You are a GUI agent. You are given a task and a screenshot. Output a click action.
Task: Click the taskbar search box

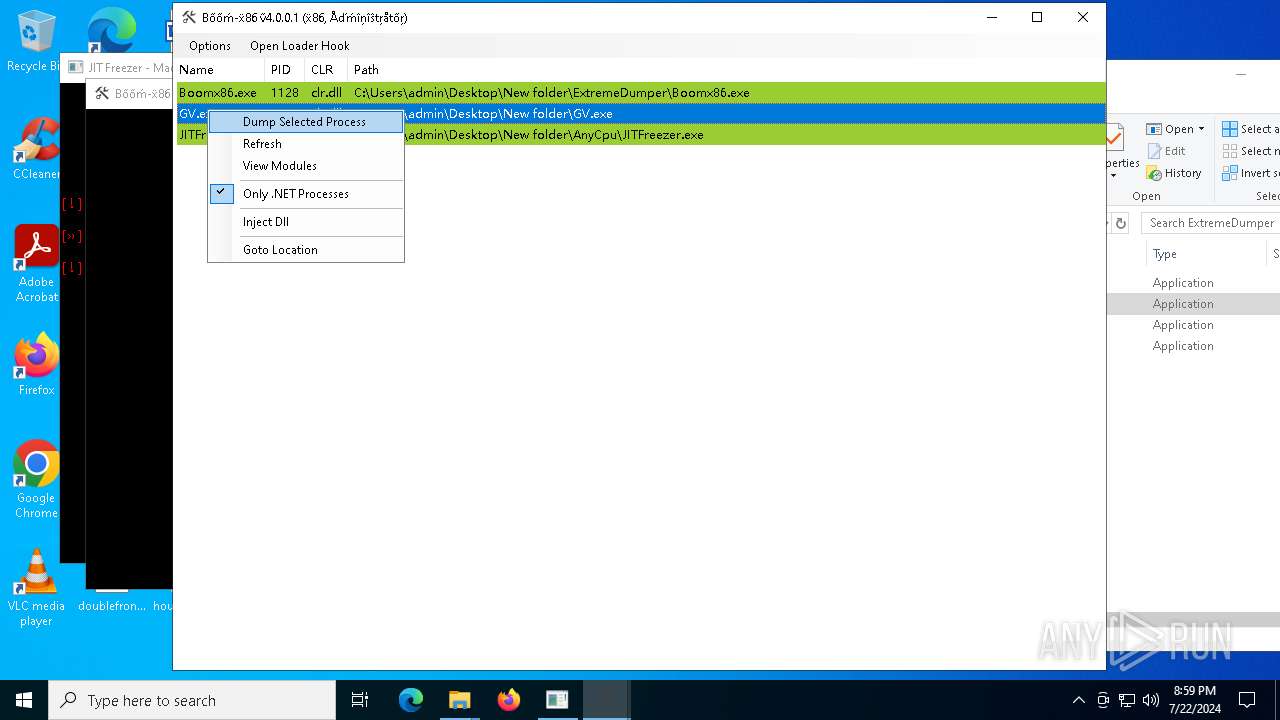click(192, 700)
